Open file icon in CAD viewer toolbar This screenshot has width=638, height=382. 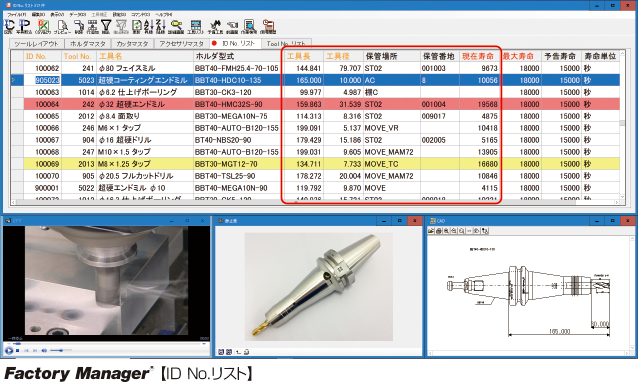pos(431,231)
